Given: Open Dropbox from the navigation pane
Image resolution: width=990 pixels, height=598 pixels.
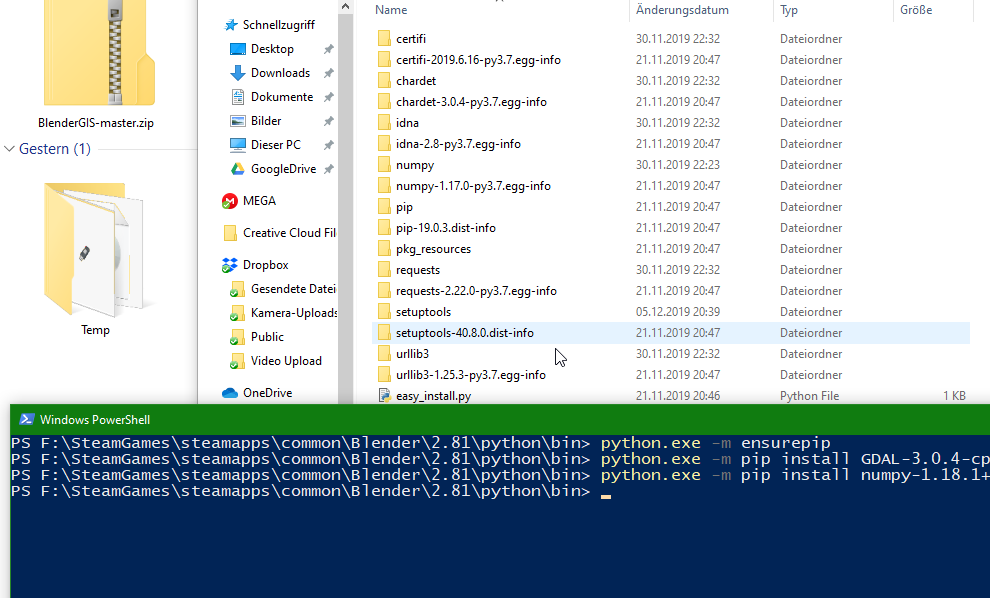Looking at the screenshot, I should pos(266,264).
